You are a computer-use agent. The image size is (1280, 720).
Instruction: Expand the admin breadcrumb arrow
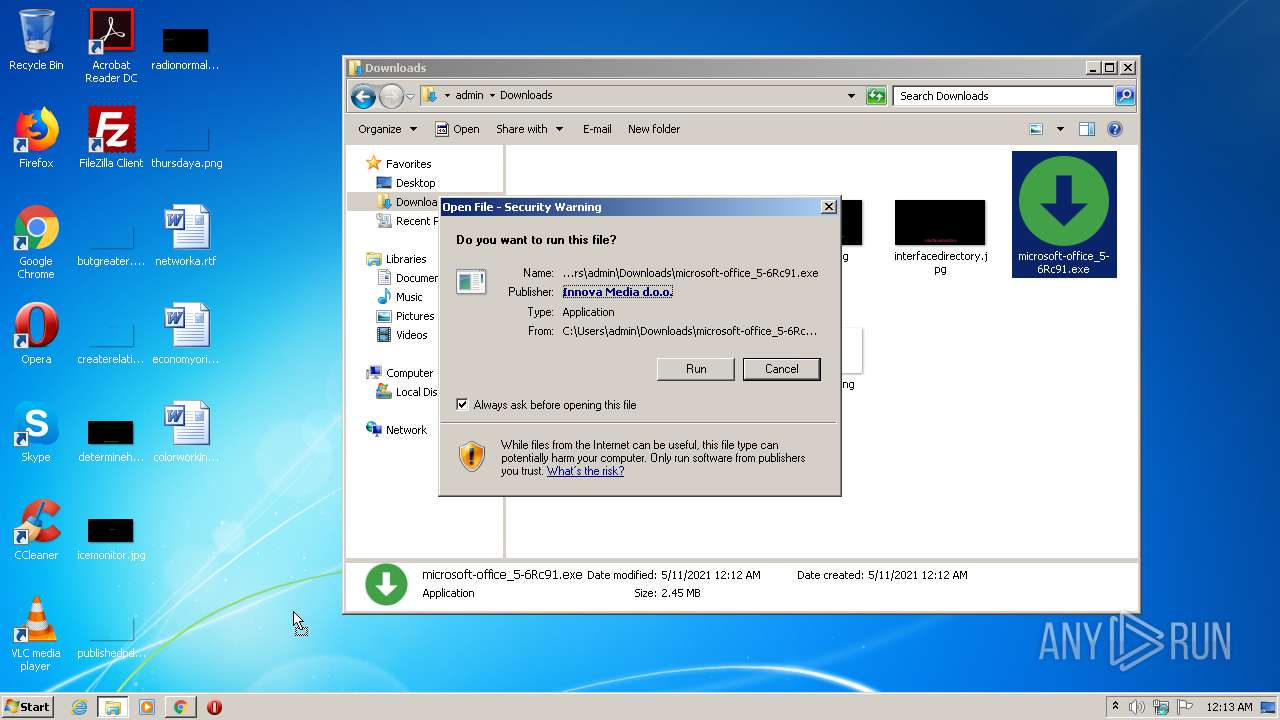(492, 96)
